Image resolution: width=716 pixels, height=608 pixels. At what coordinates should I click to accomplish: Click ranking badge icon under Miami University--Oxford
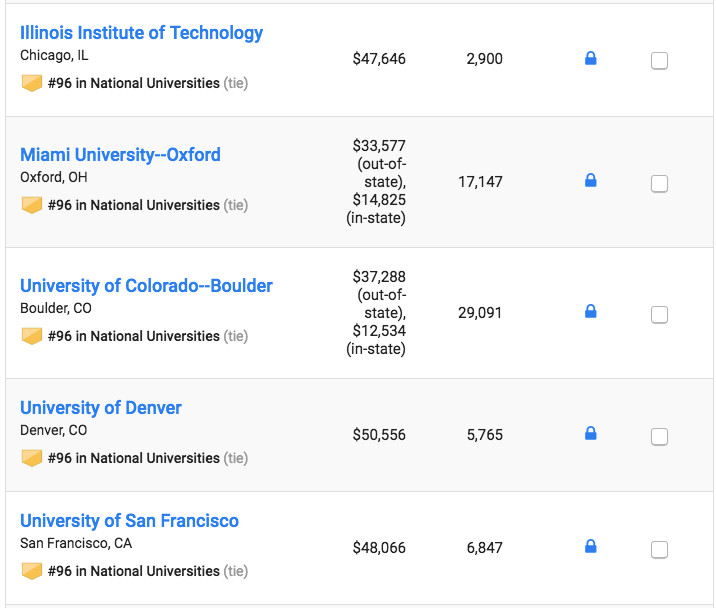pos(32,205)
